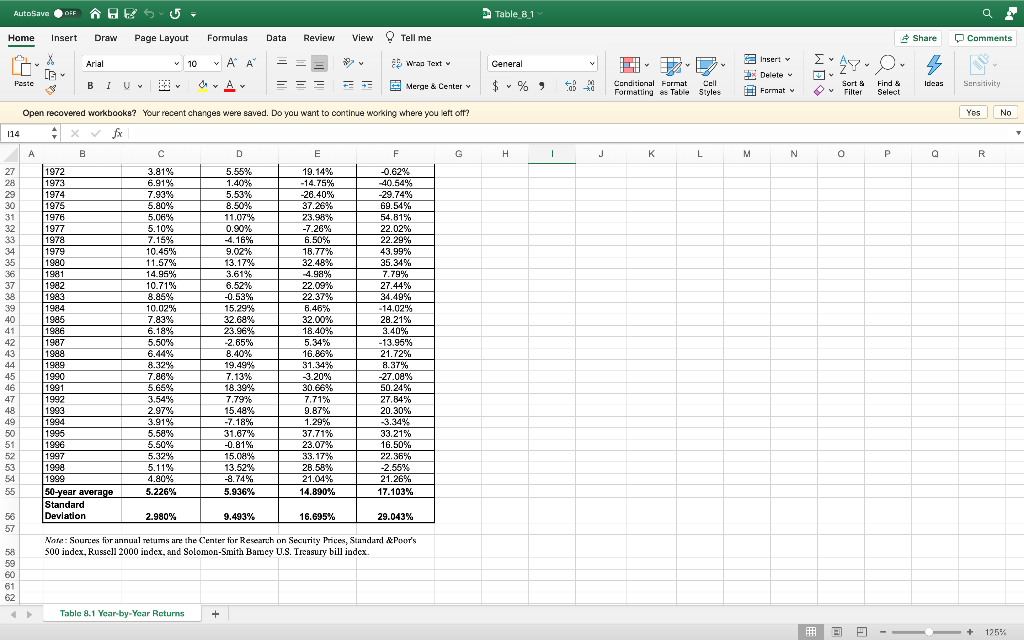1024x640 pixels.
Task: Apply Percent Style format
Action: pyautogui.click(x=523, y=86)
